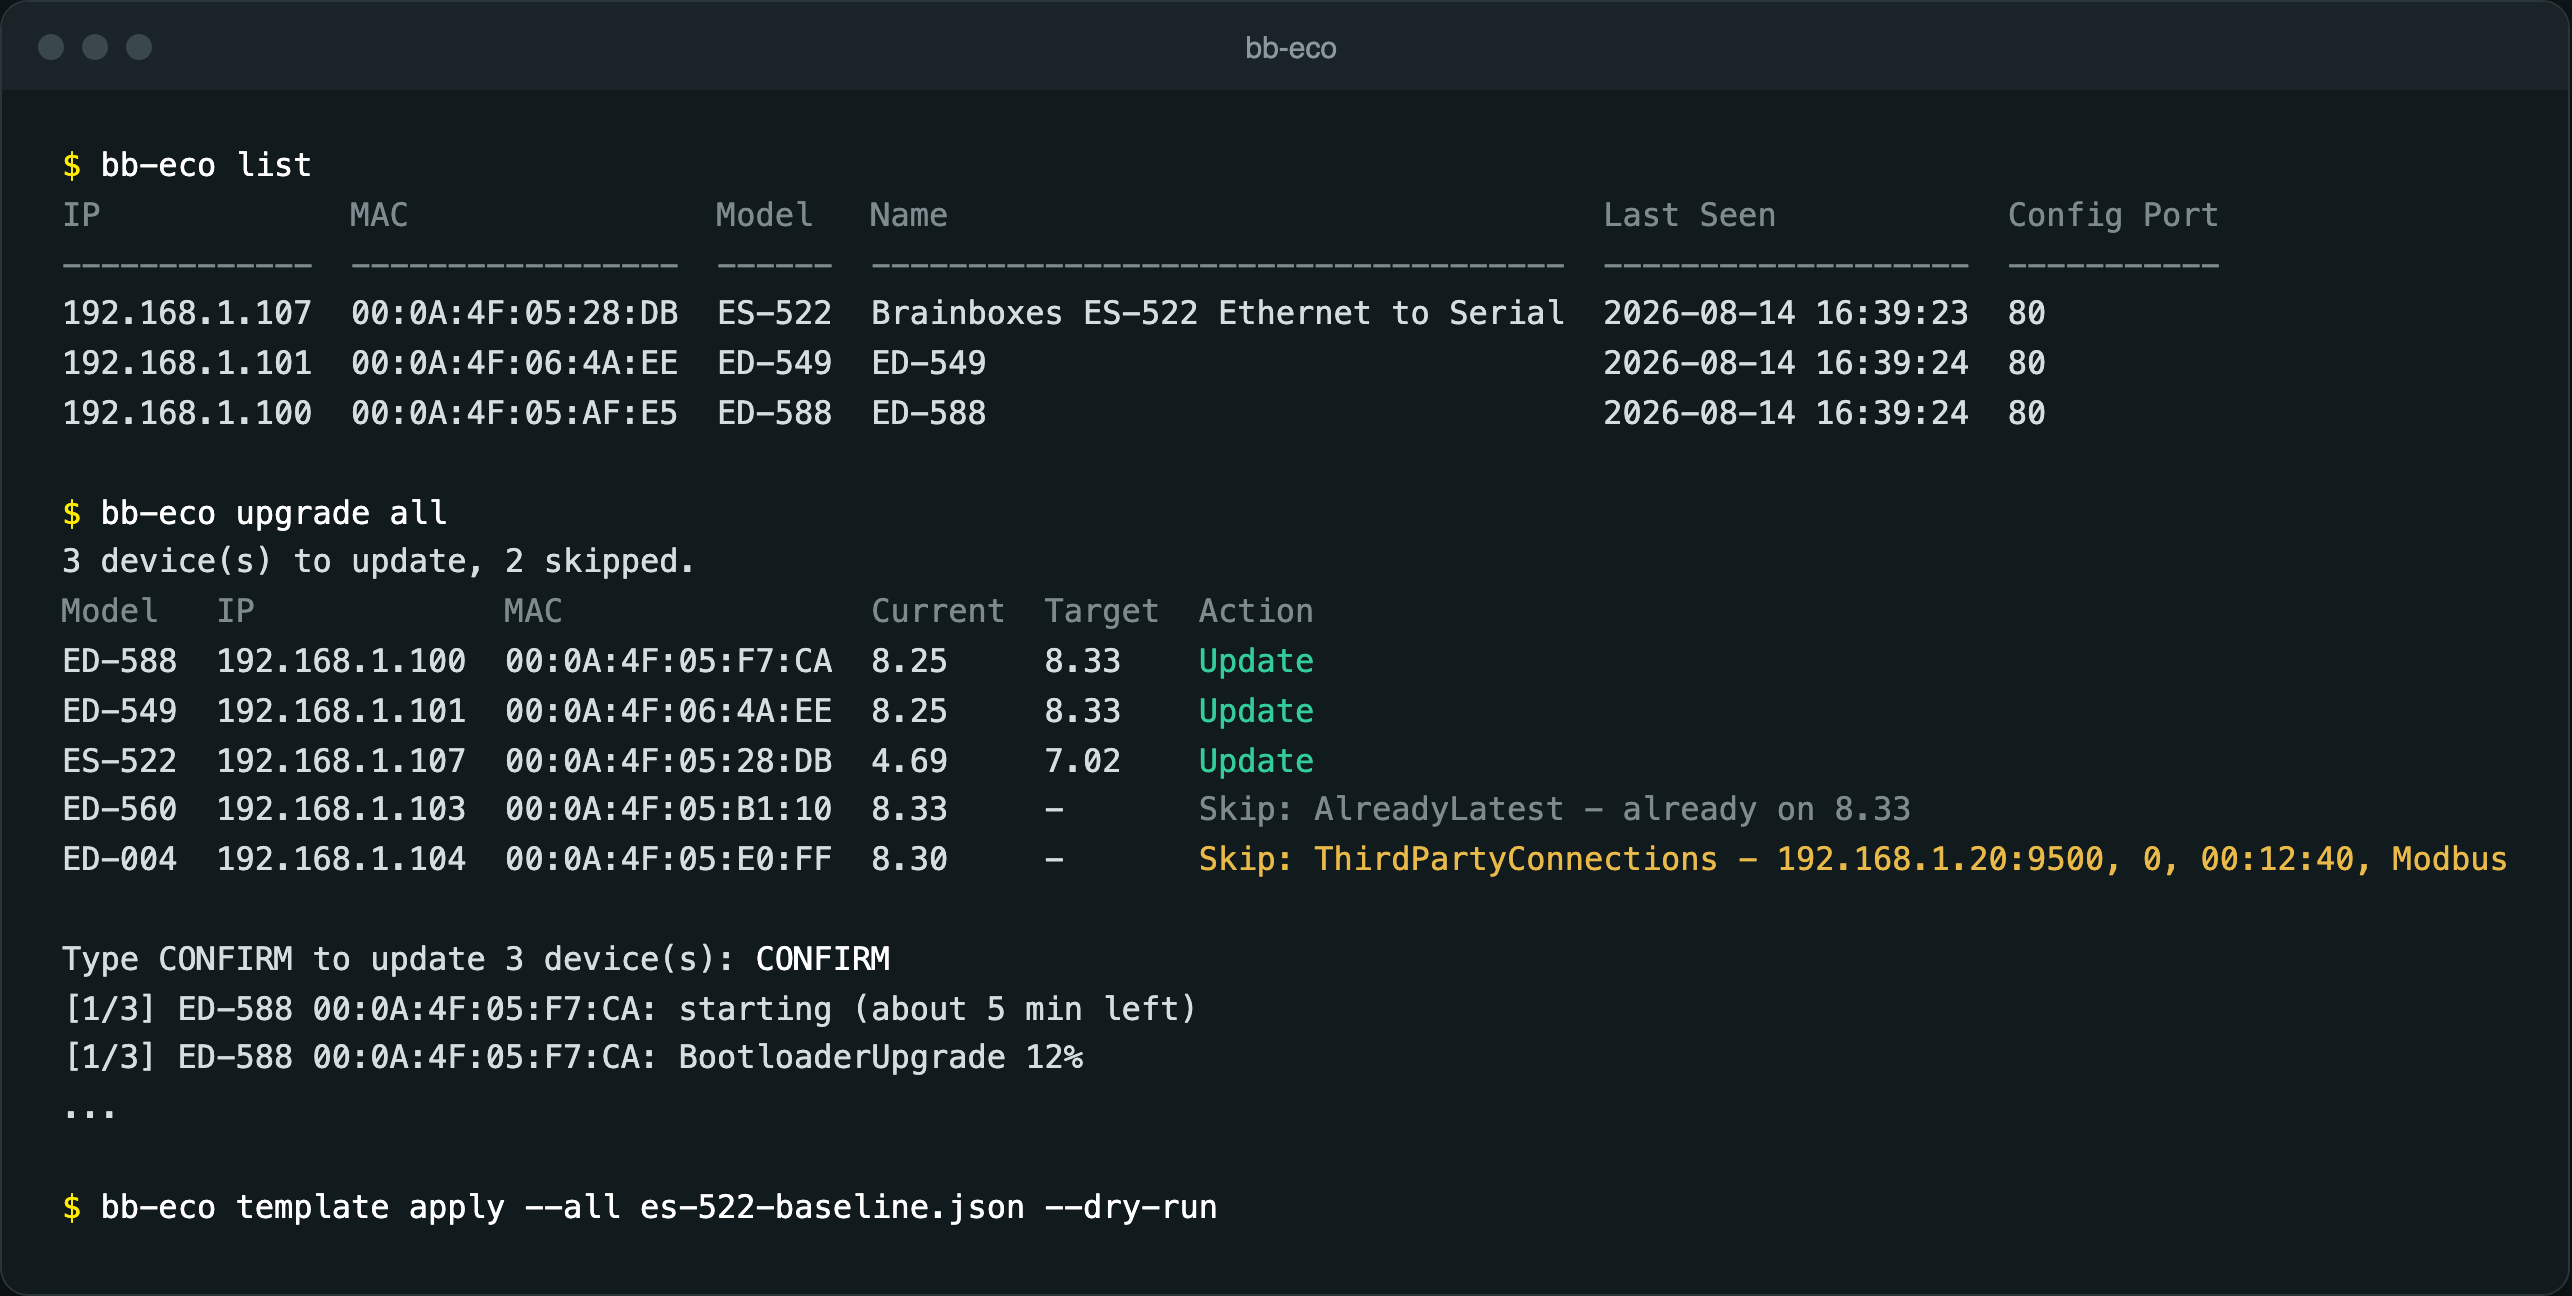Screen dimensions: 2572x1296
Task: Select MAC 00:0A:4F:05:F7:CA in upgrade table
Action: click(668, 661)
